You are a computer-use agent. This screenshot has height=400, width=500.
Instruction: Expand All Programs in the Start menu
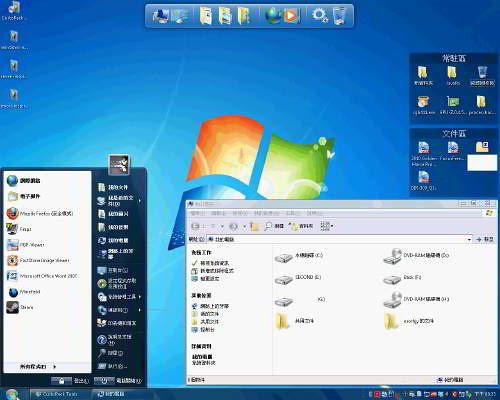38,367
